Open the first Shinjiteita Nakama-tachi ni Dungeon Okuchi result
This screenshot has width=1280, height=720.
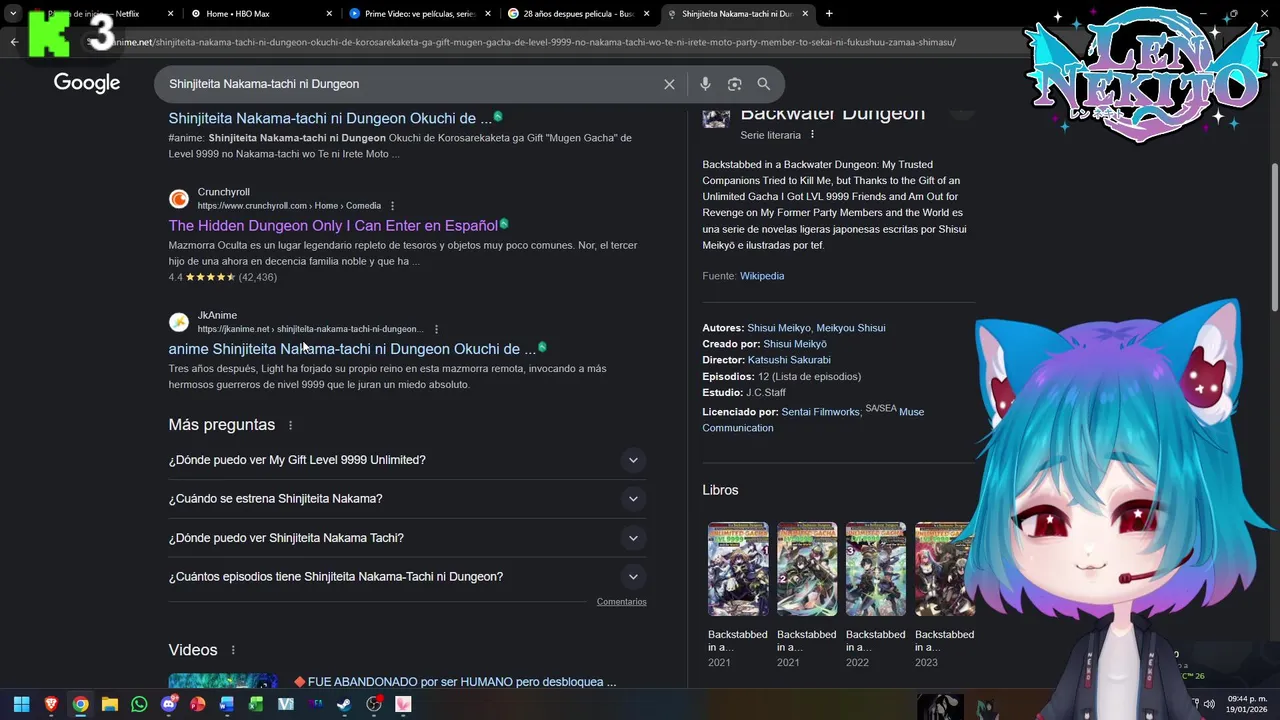coord(330,118)
